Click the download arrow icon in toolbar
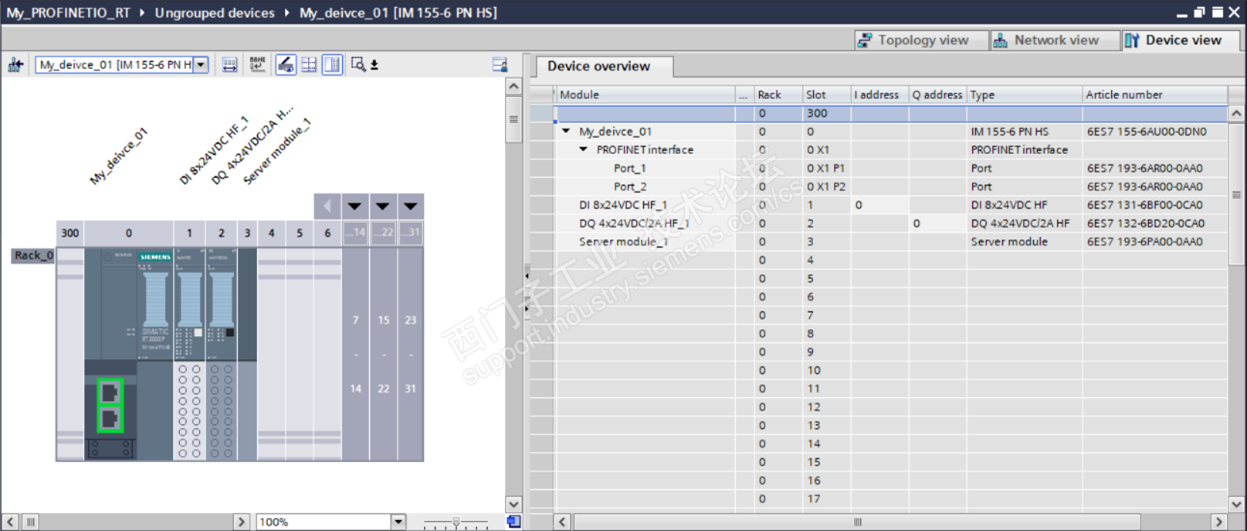This screenshot has width=1247, height=531. click(375, 65)
